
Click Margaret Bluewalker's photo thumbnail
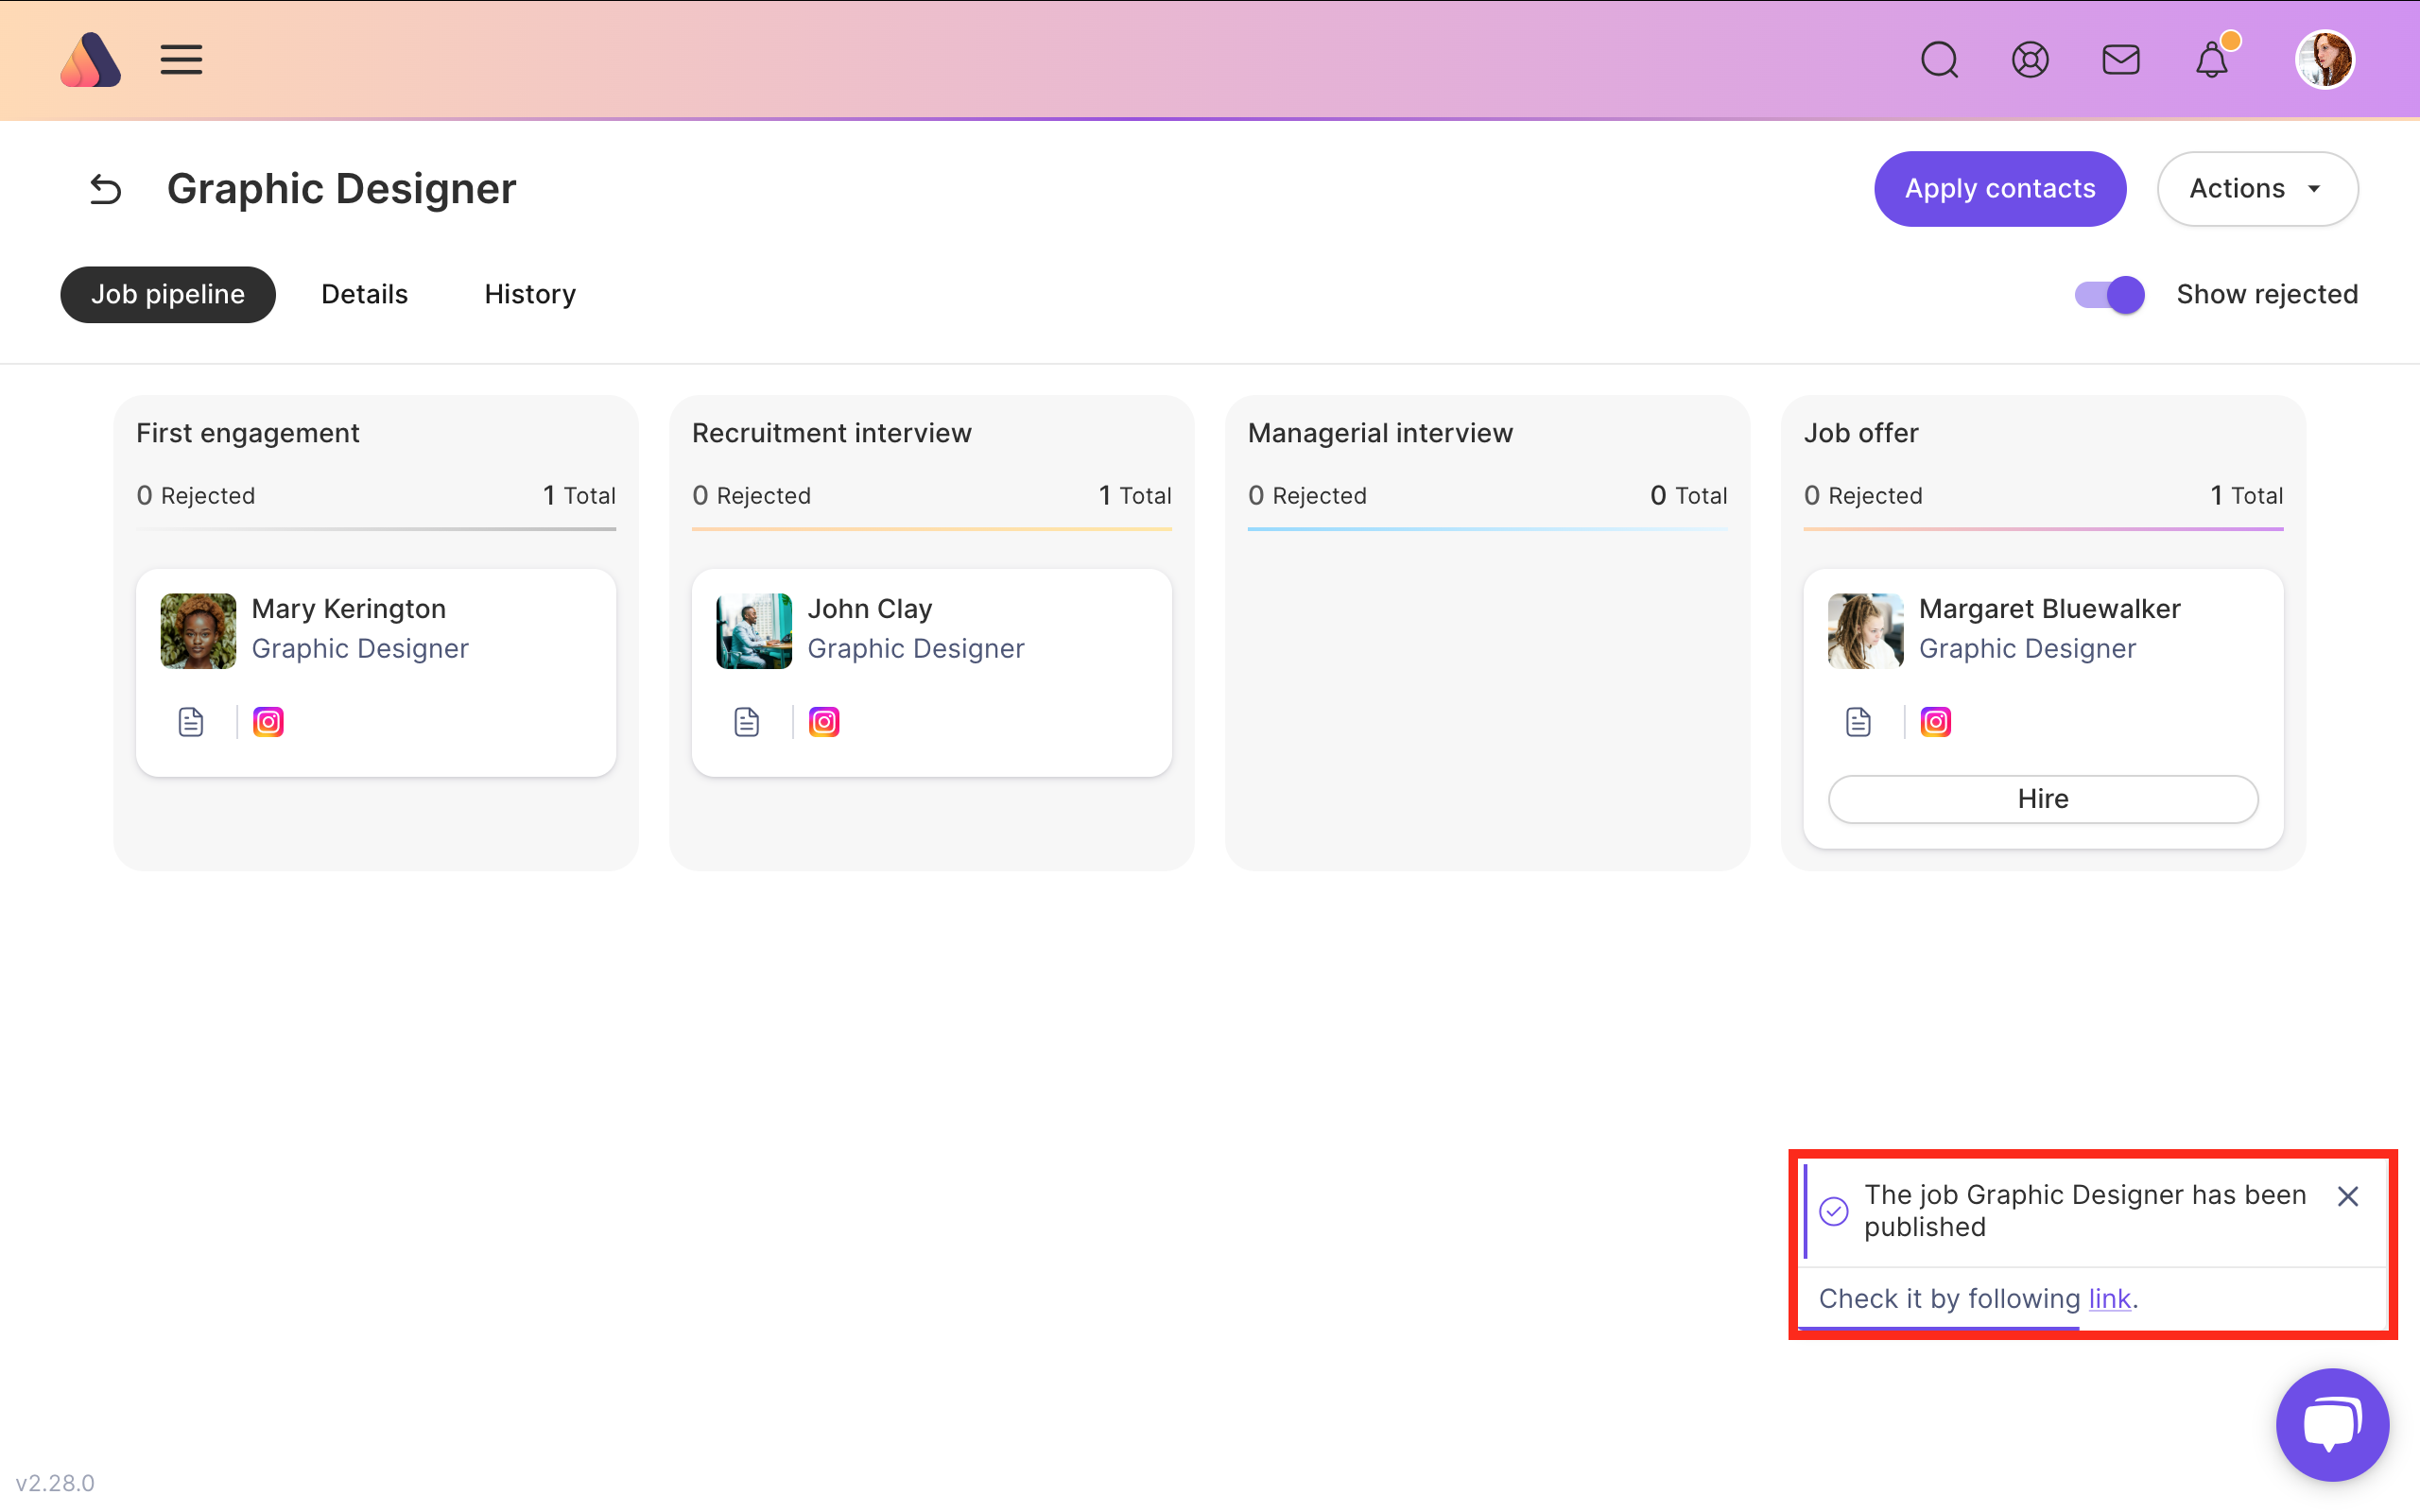tap(1866, 631)
